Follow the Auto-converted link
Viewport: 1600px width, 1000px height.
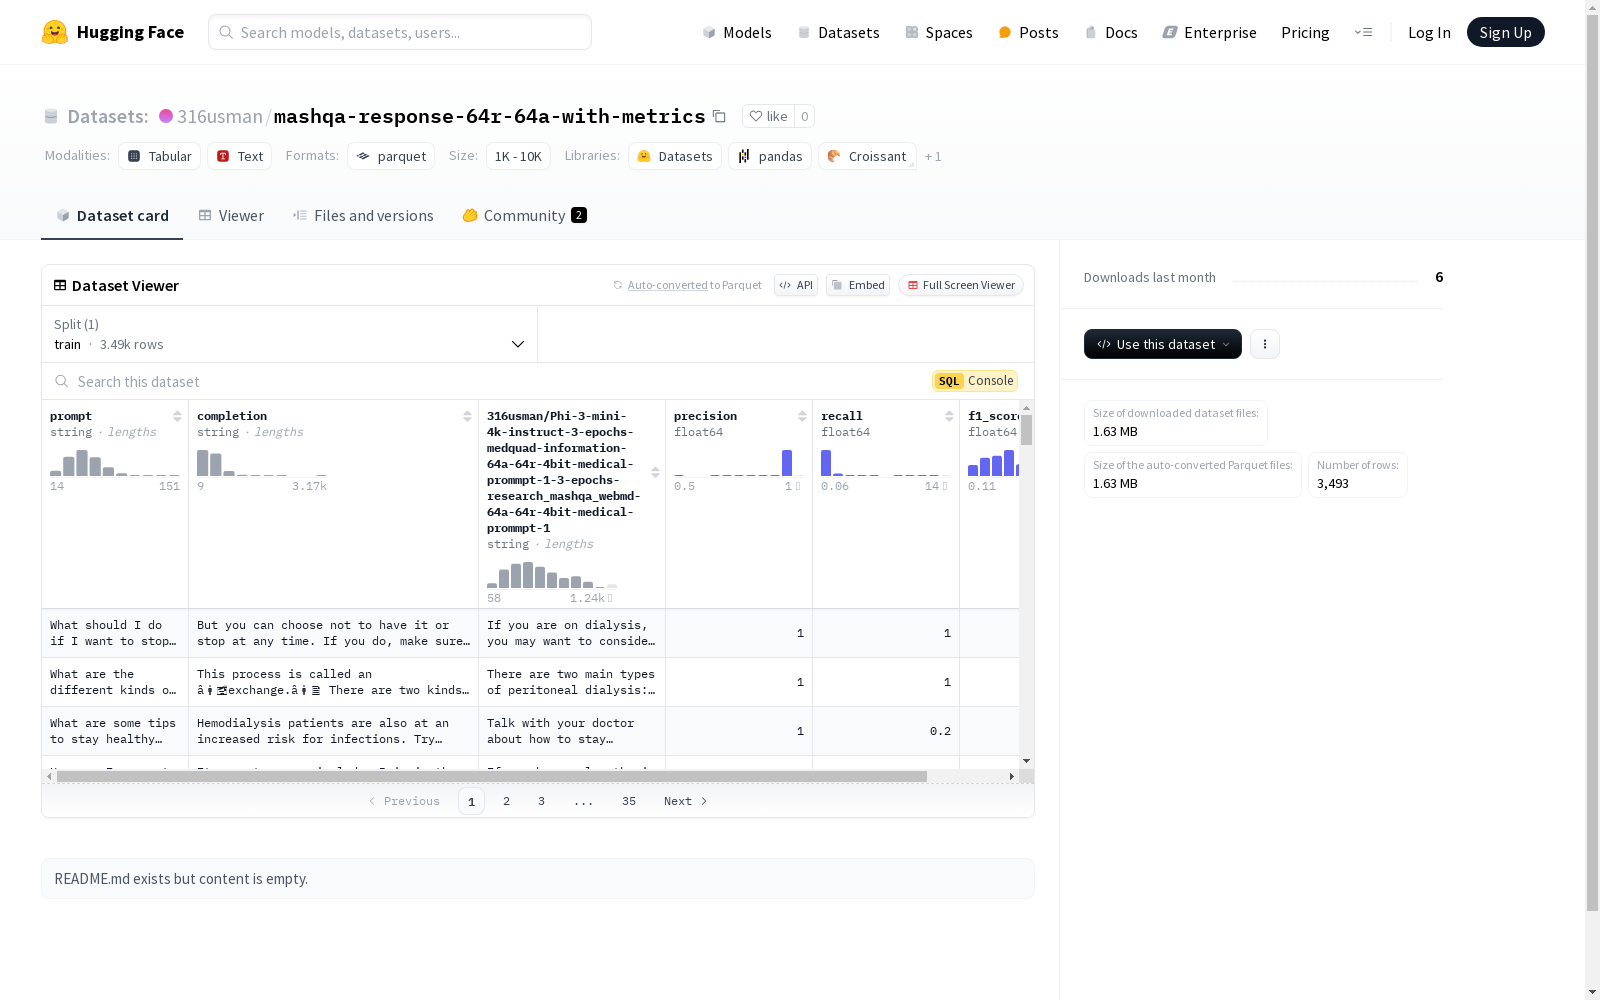(667, 285)
